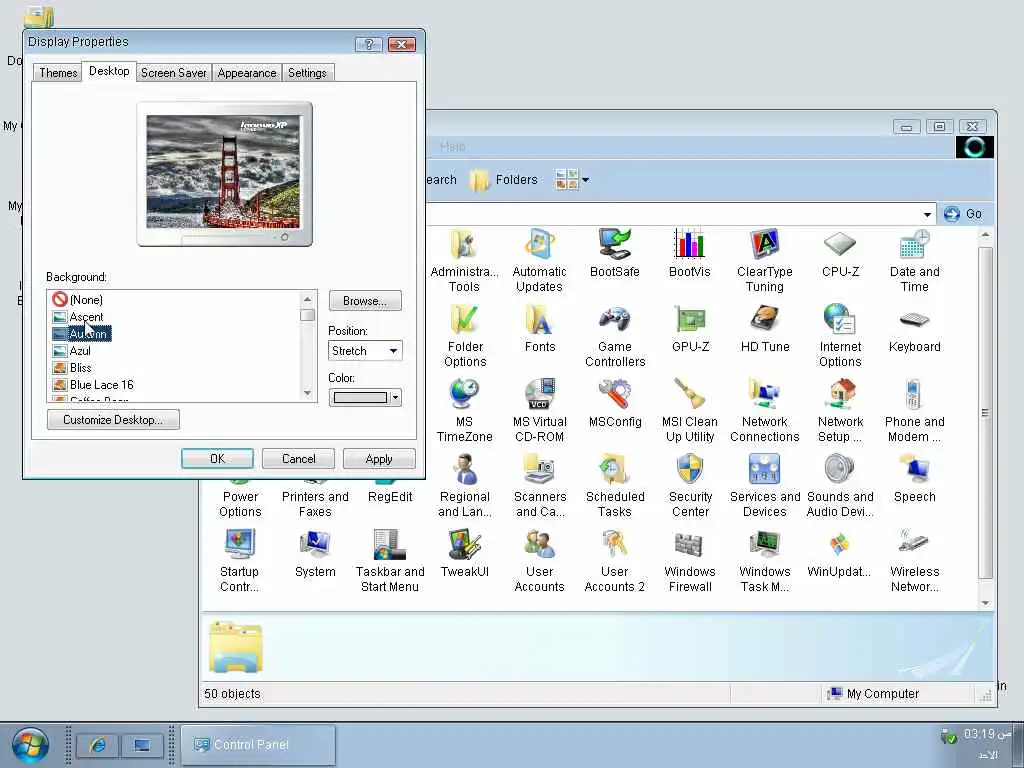The height and width of the screenshot is (768, 1024).
Task: Open Game Controllers
Action: coord(615,336)
